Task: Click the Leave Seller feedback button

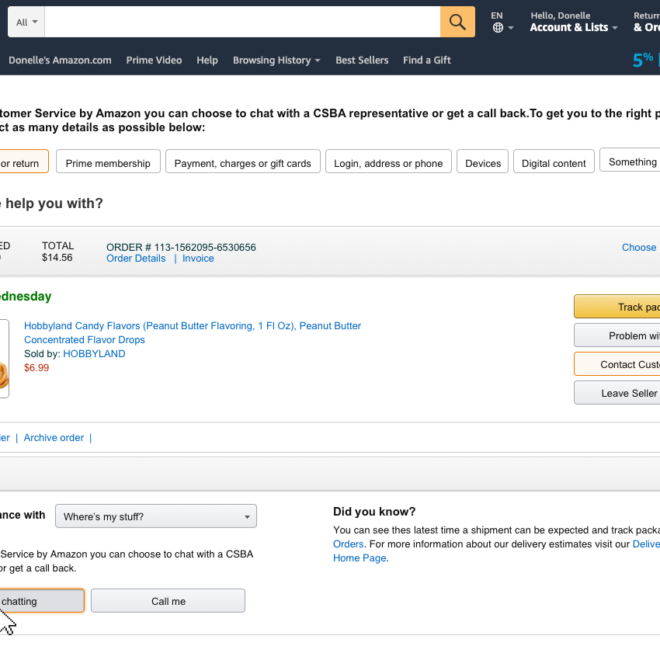Action: tap(617, 393)
